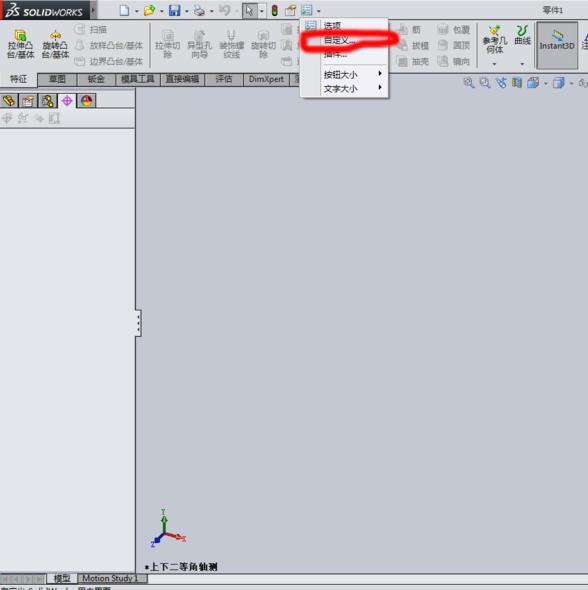
Task: Click the 边界凸台/基体 boundary boss tool
Action: point(109,61)
